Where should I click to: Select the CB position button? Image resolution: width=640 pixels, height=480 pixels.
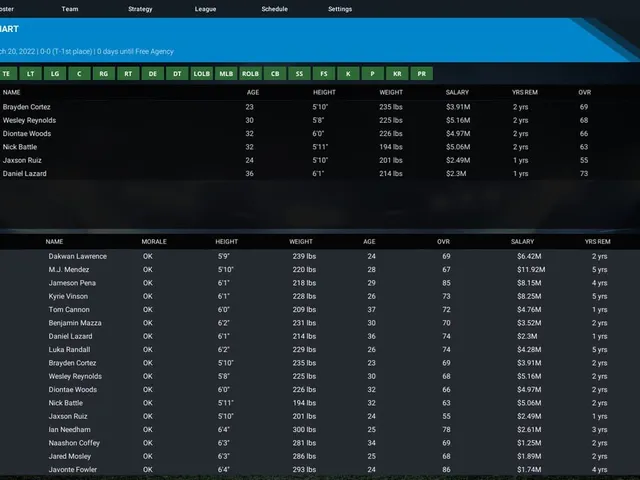coord(275,74)
